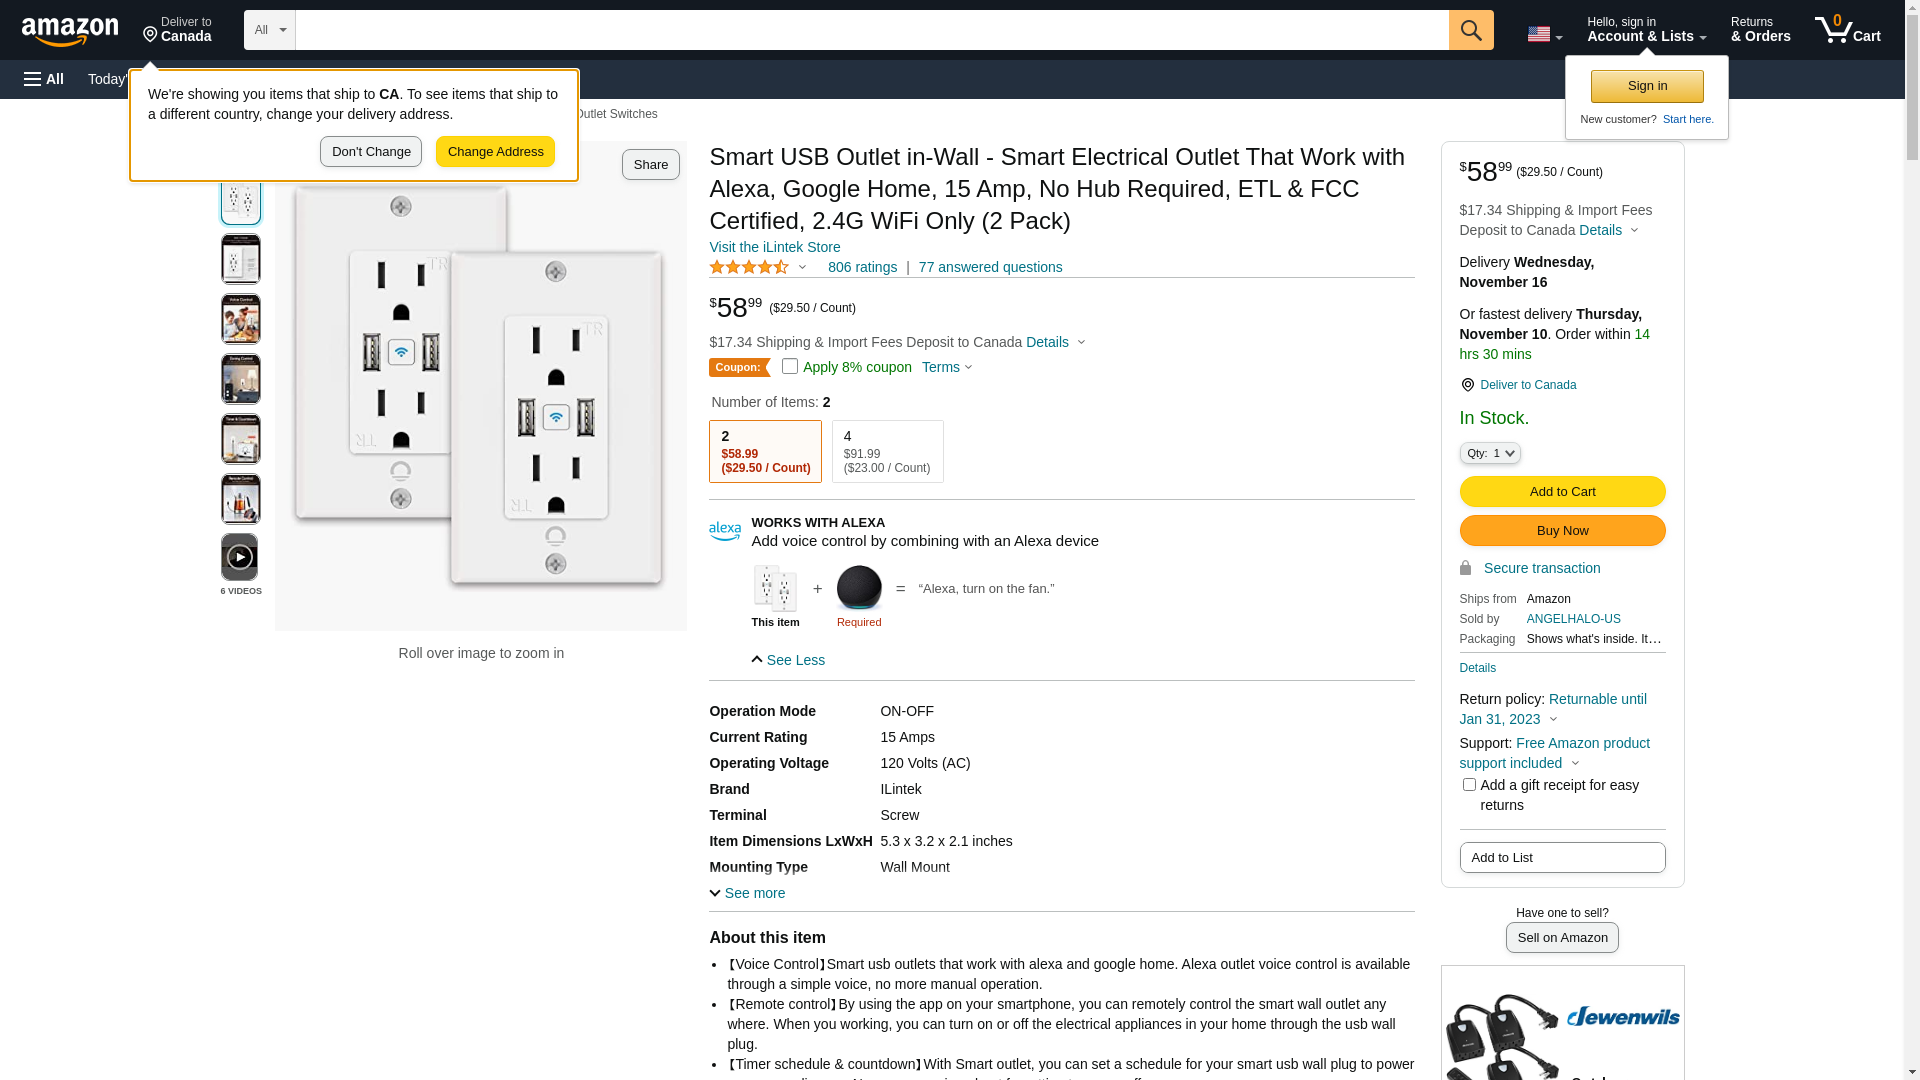Open the shopping cart
The height and width of the screenshot is (1080, 1920).
[1848, 30]
